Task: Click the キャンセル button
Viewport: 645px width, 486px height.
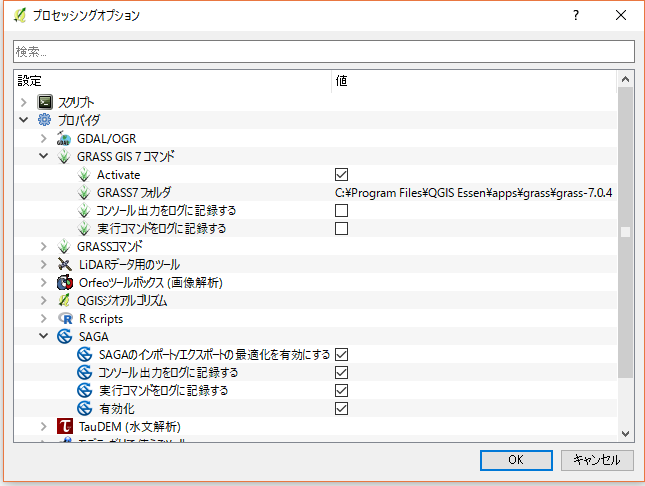Action: coord(597,460)
